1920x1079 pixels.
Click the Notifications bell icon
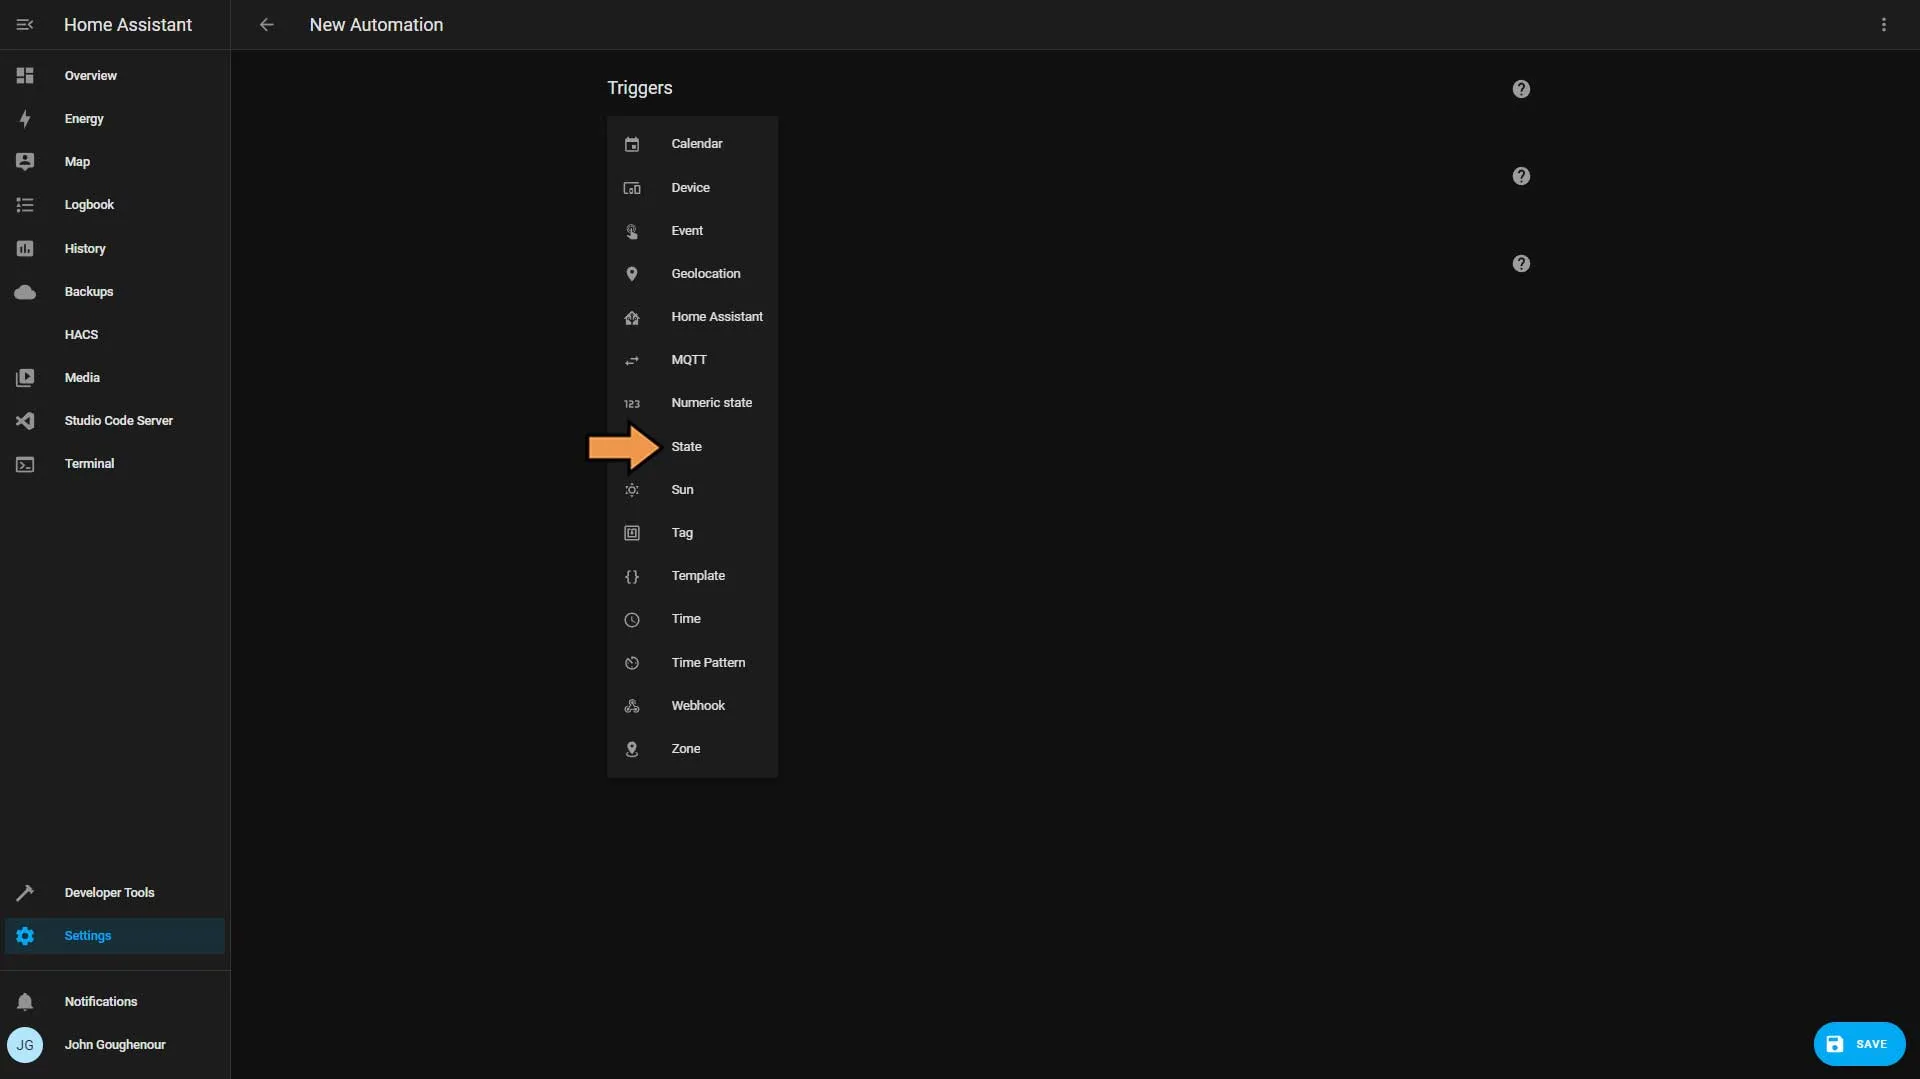(x=25, y=1002)
